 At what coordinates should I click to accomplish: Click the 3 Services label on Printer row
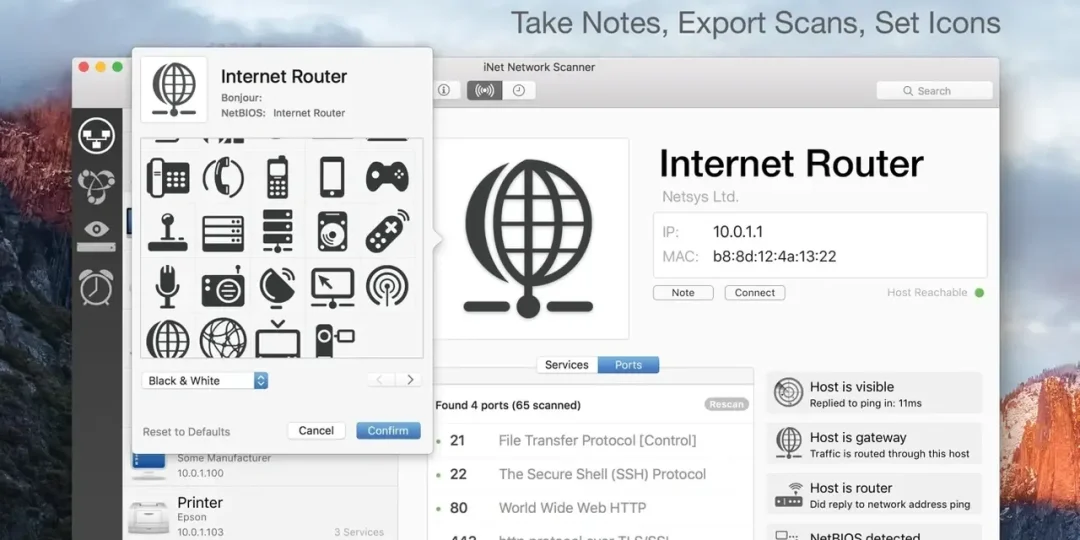tap(359, 532)
